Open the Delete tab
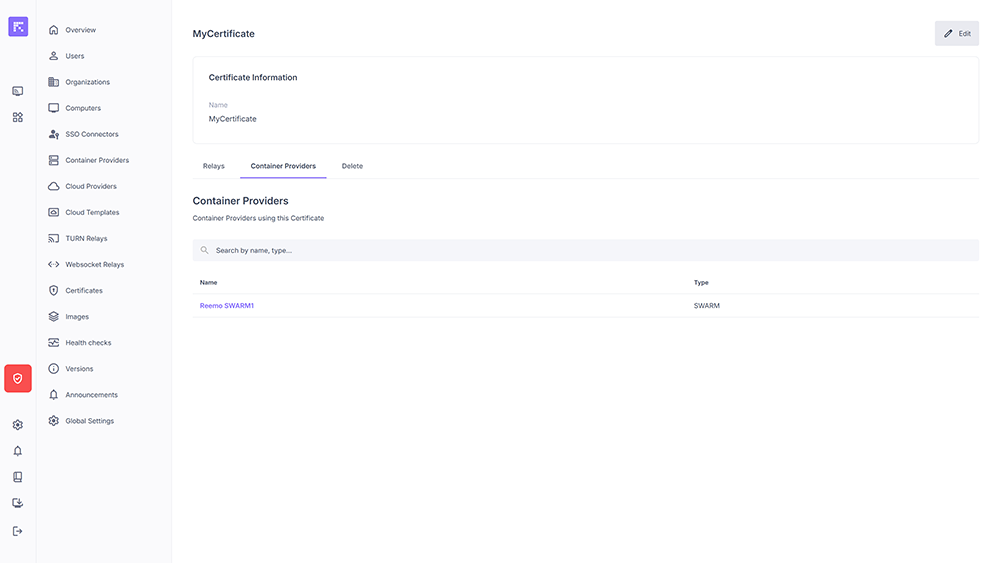 tap(352, 166)
